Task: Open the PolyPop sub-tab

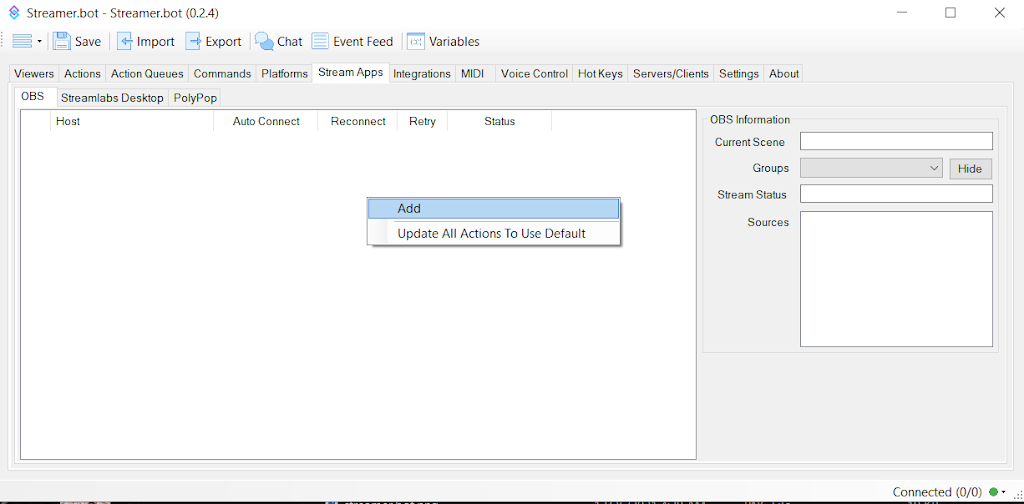Action: coord(195,98)
